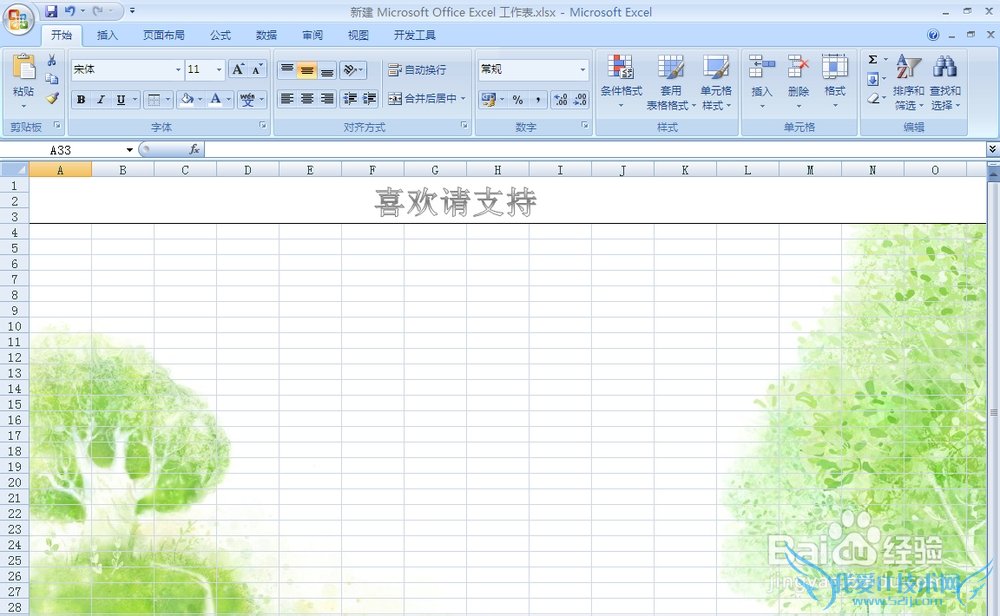Open Conditional Formatting (条件格式)
Screen dimensions: 1000x616
pos(621,82)
